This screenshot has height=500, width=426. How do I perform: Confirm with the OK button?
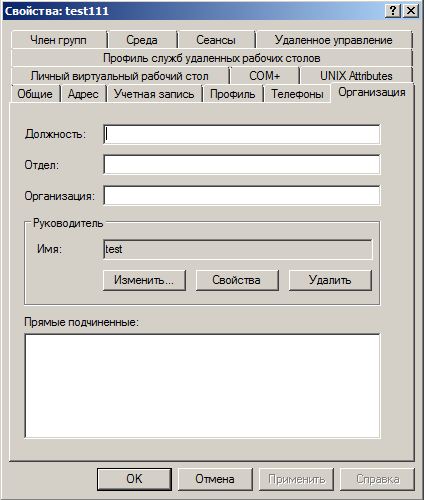[x=134, y=479]
